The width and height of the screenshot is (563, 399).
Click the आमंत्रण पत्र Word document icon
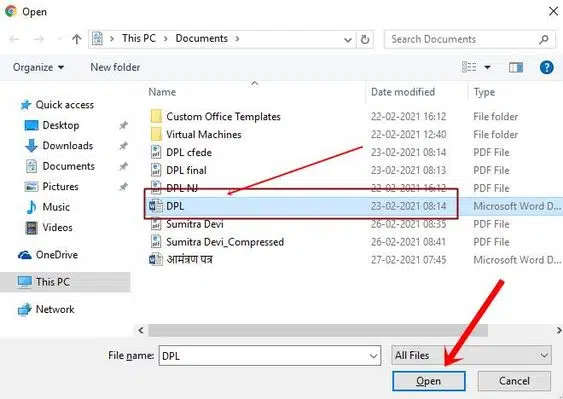point(155,260)
